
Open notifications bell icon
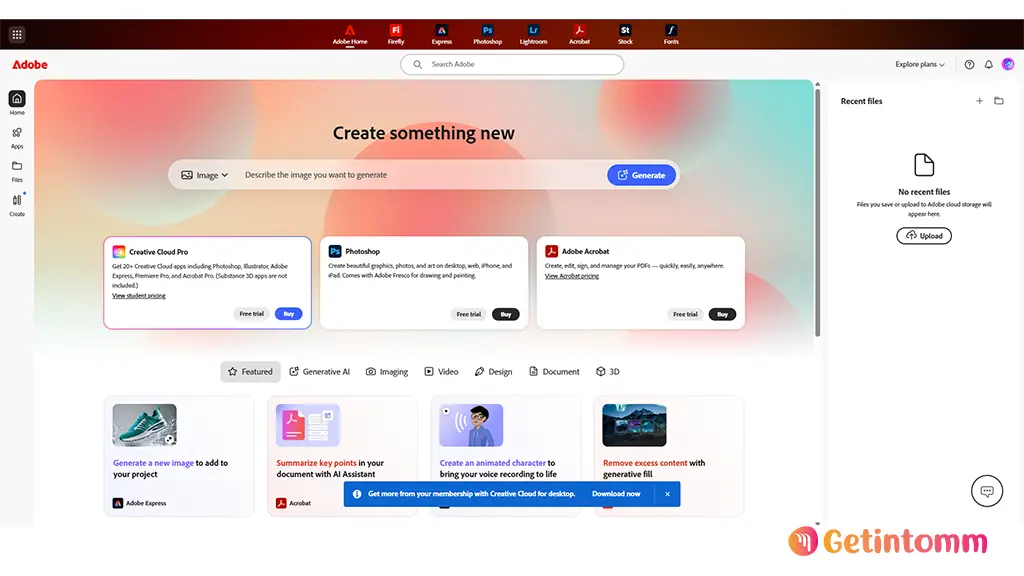pos(989,64)
